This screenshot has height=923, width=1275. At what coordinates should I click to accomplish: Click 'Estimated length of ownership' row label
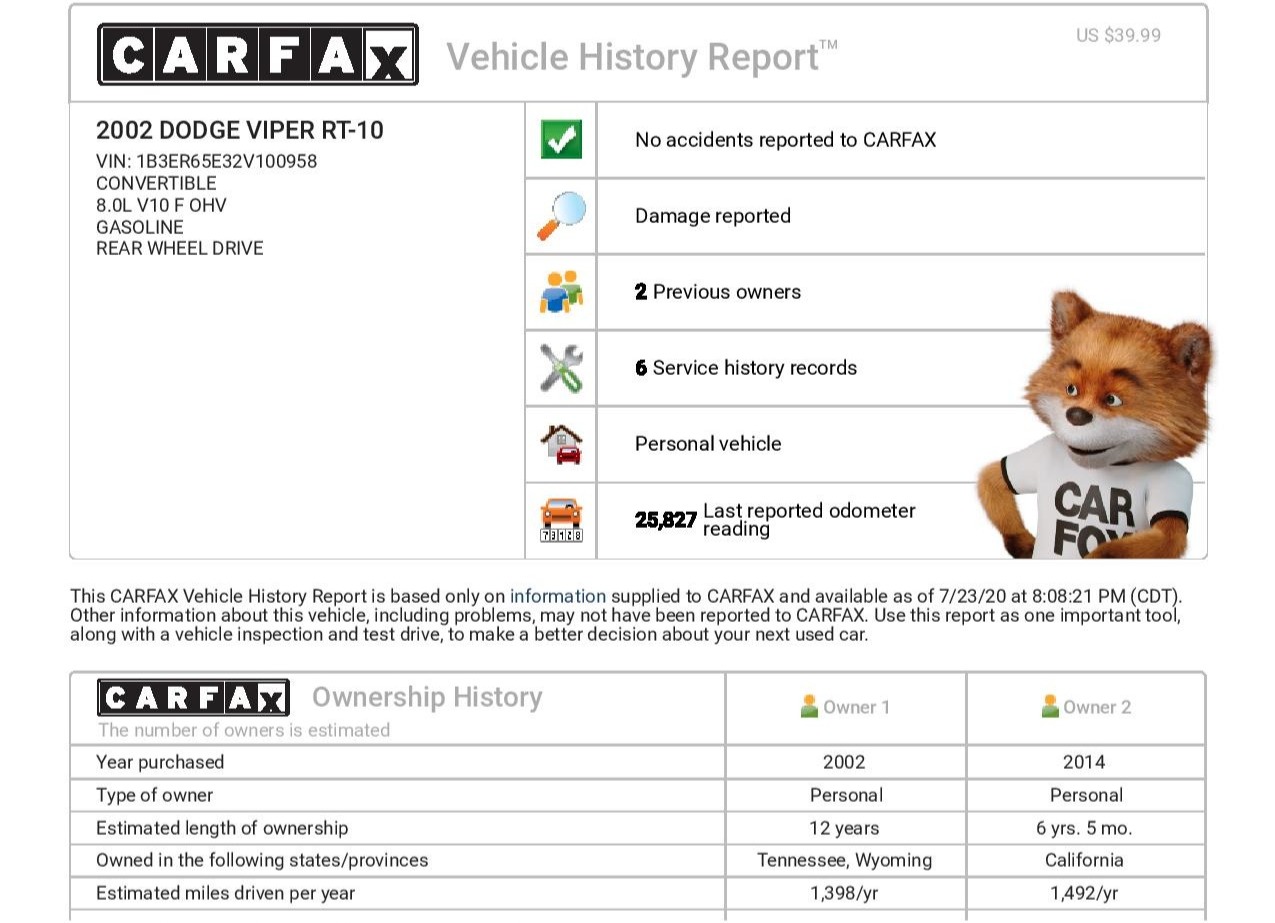[x=222, y=828]
